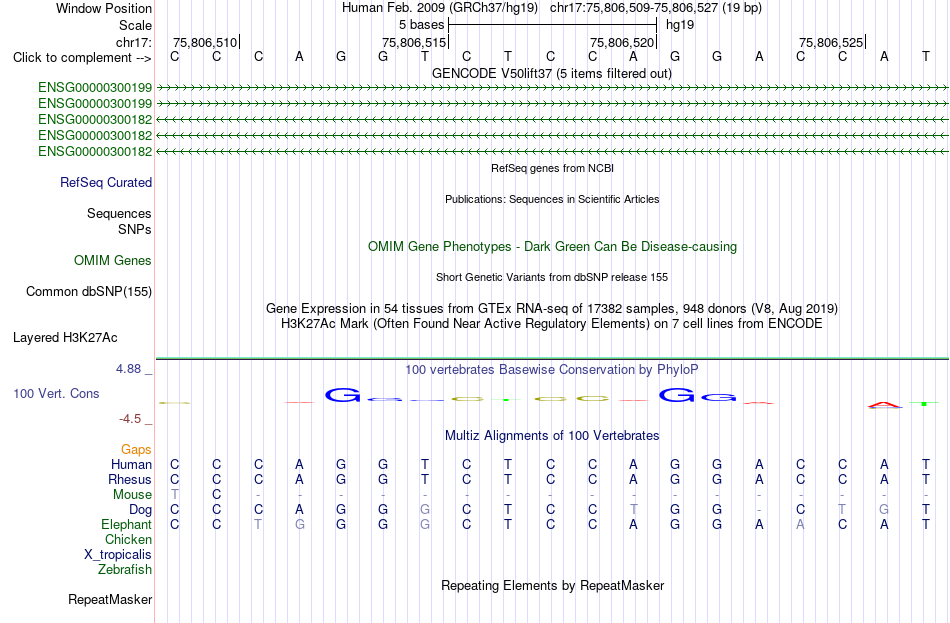
Task: Select the Human species label
Action: [x=131, y=464]
